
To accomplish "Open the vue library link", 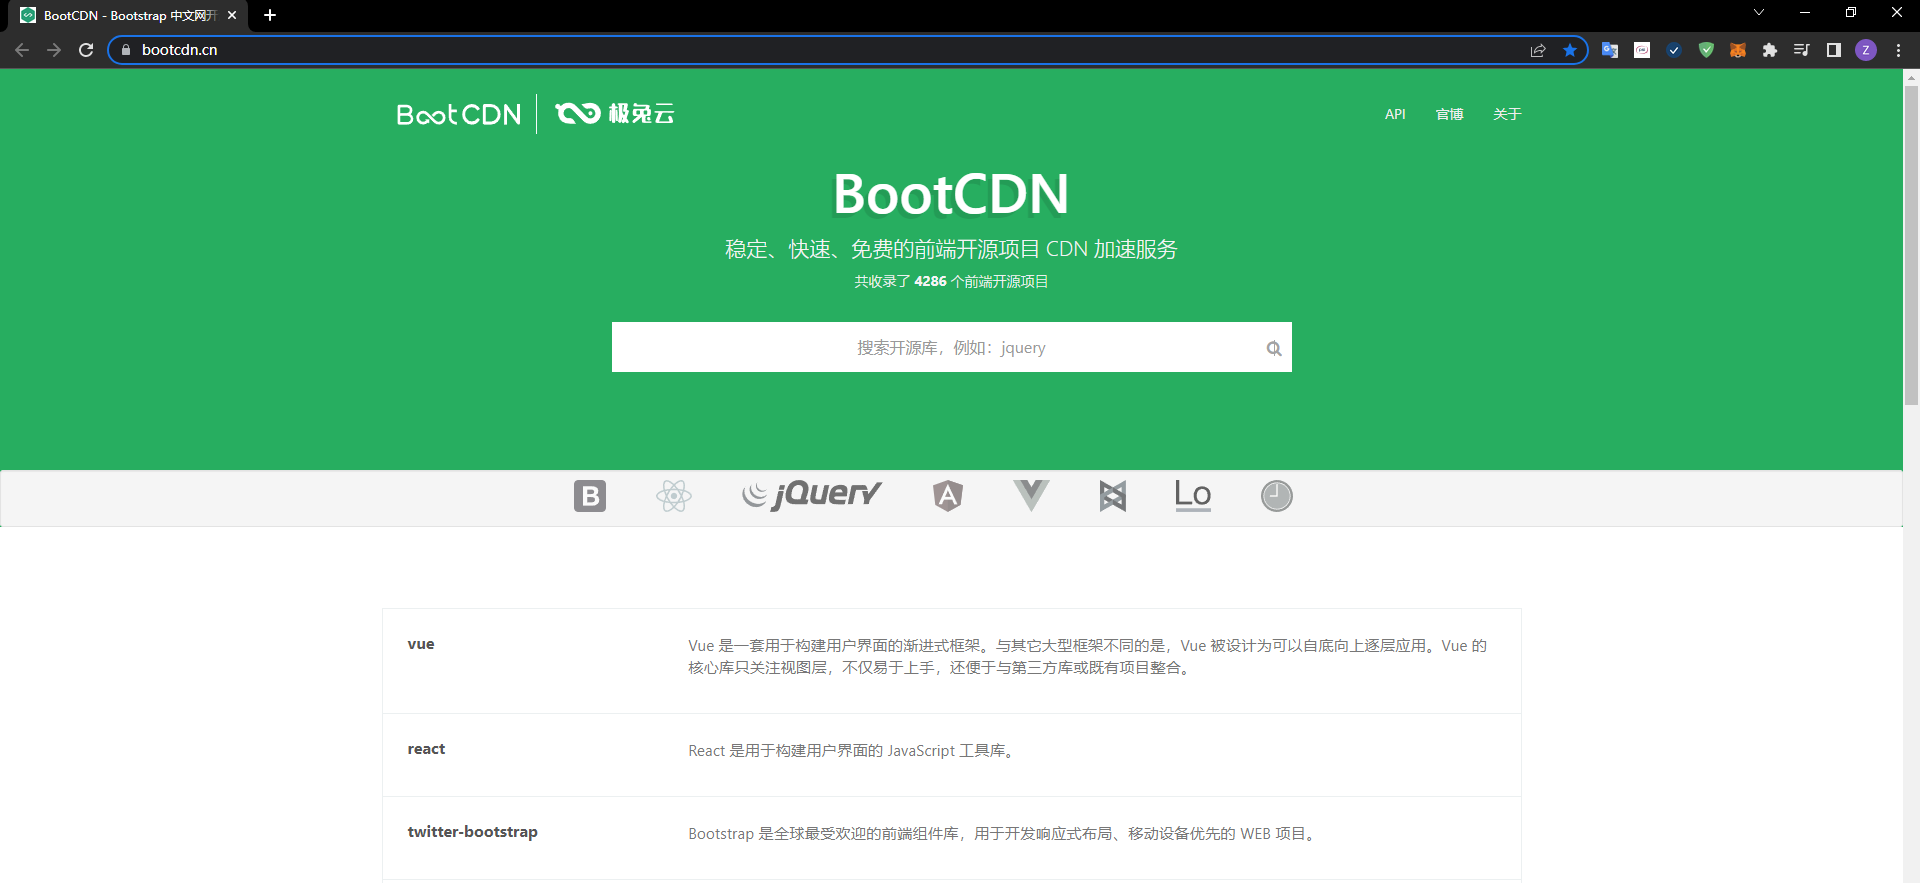I will 421,644.
